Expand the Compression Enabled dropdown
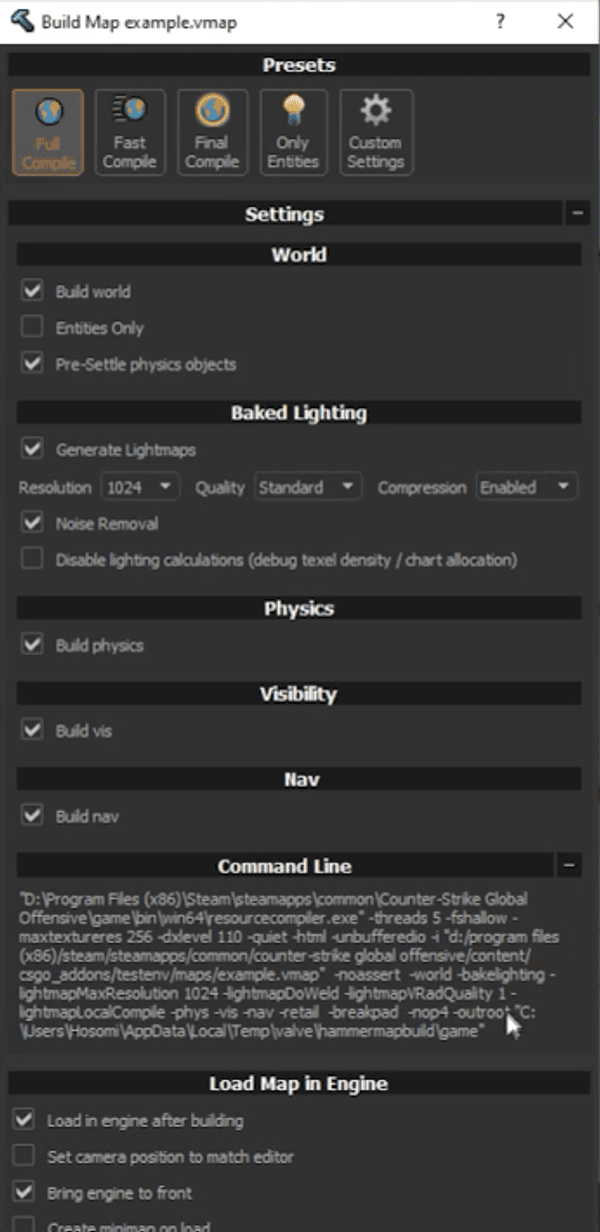The width and height of the screenshot is (600, 1232). click(x=526, y=487)
